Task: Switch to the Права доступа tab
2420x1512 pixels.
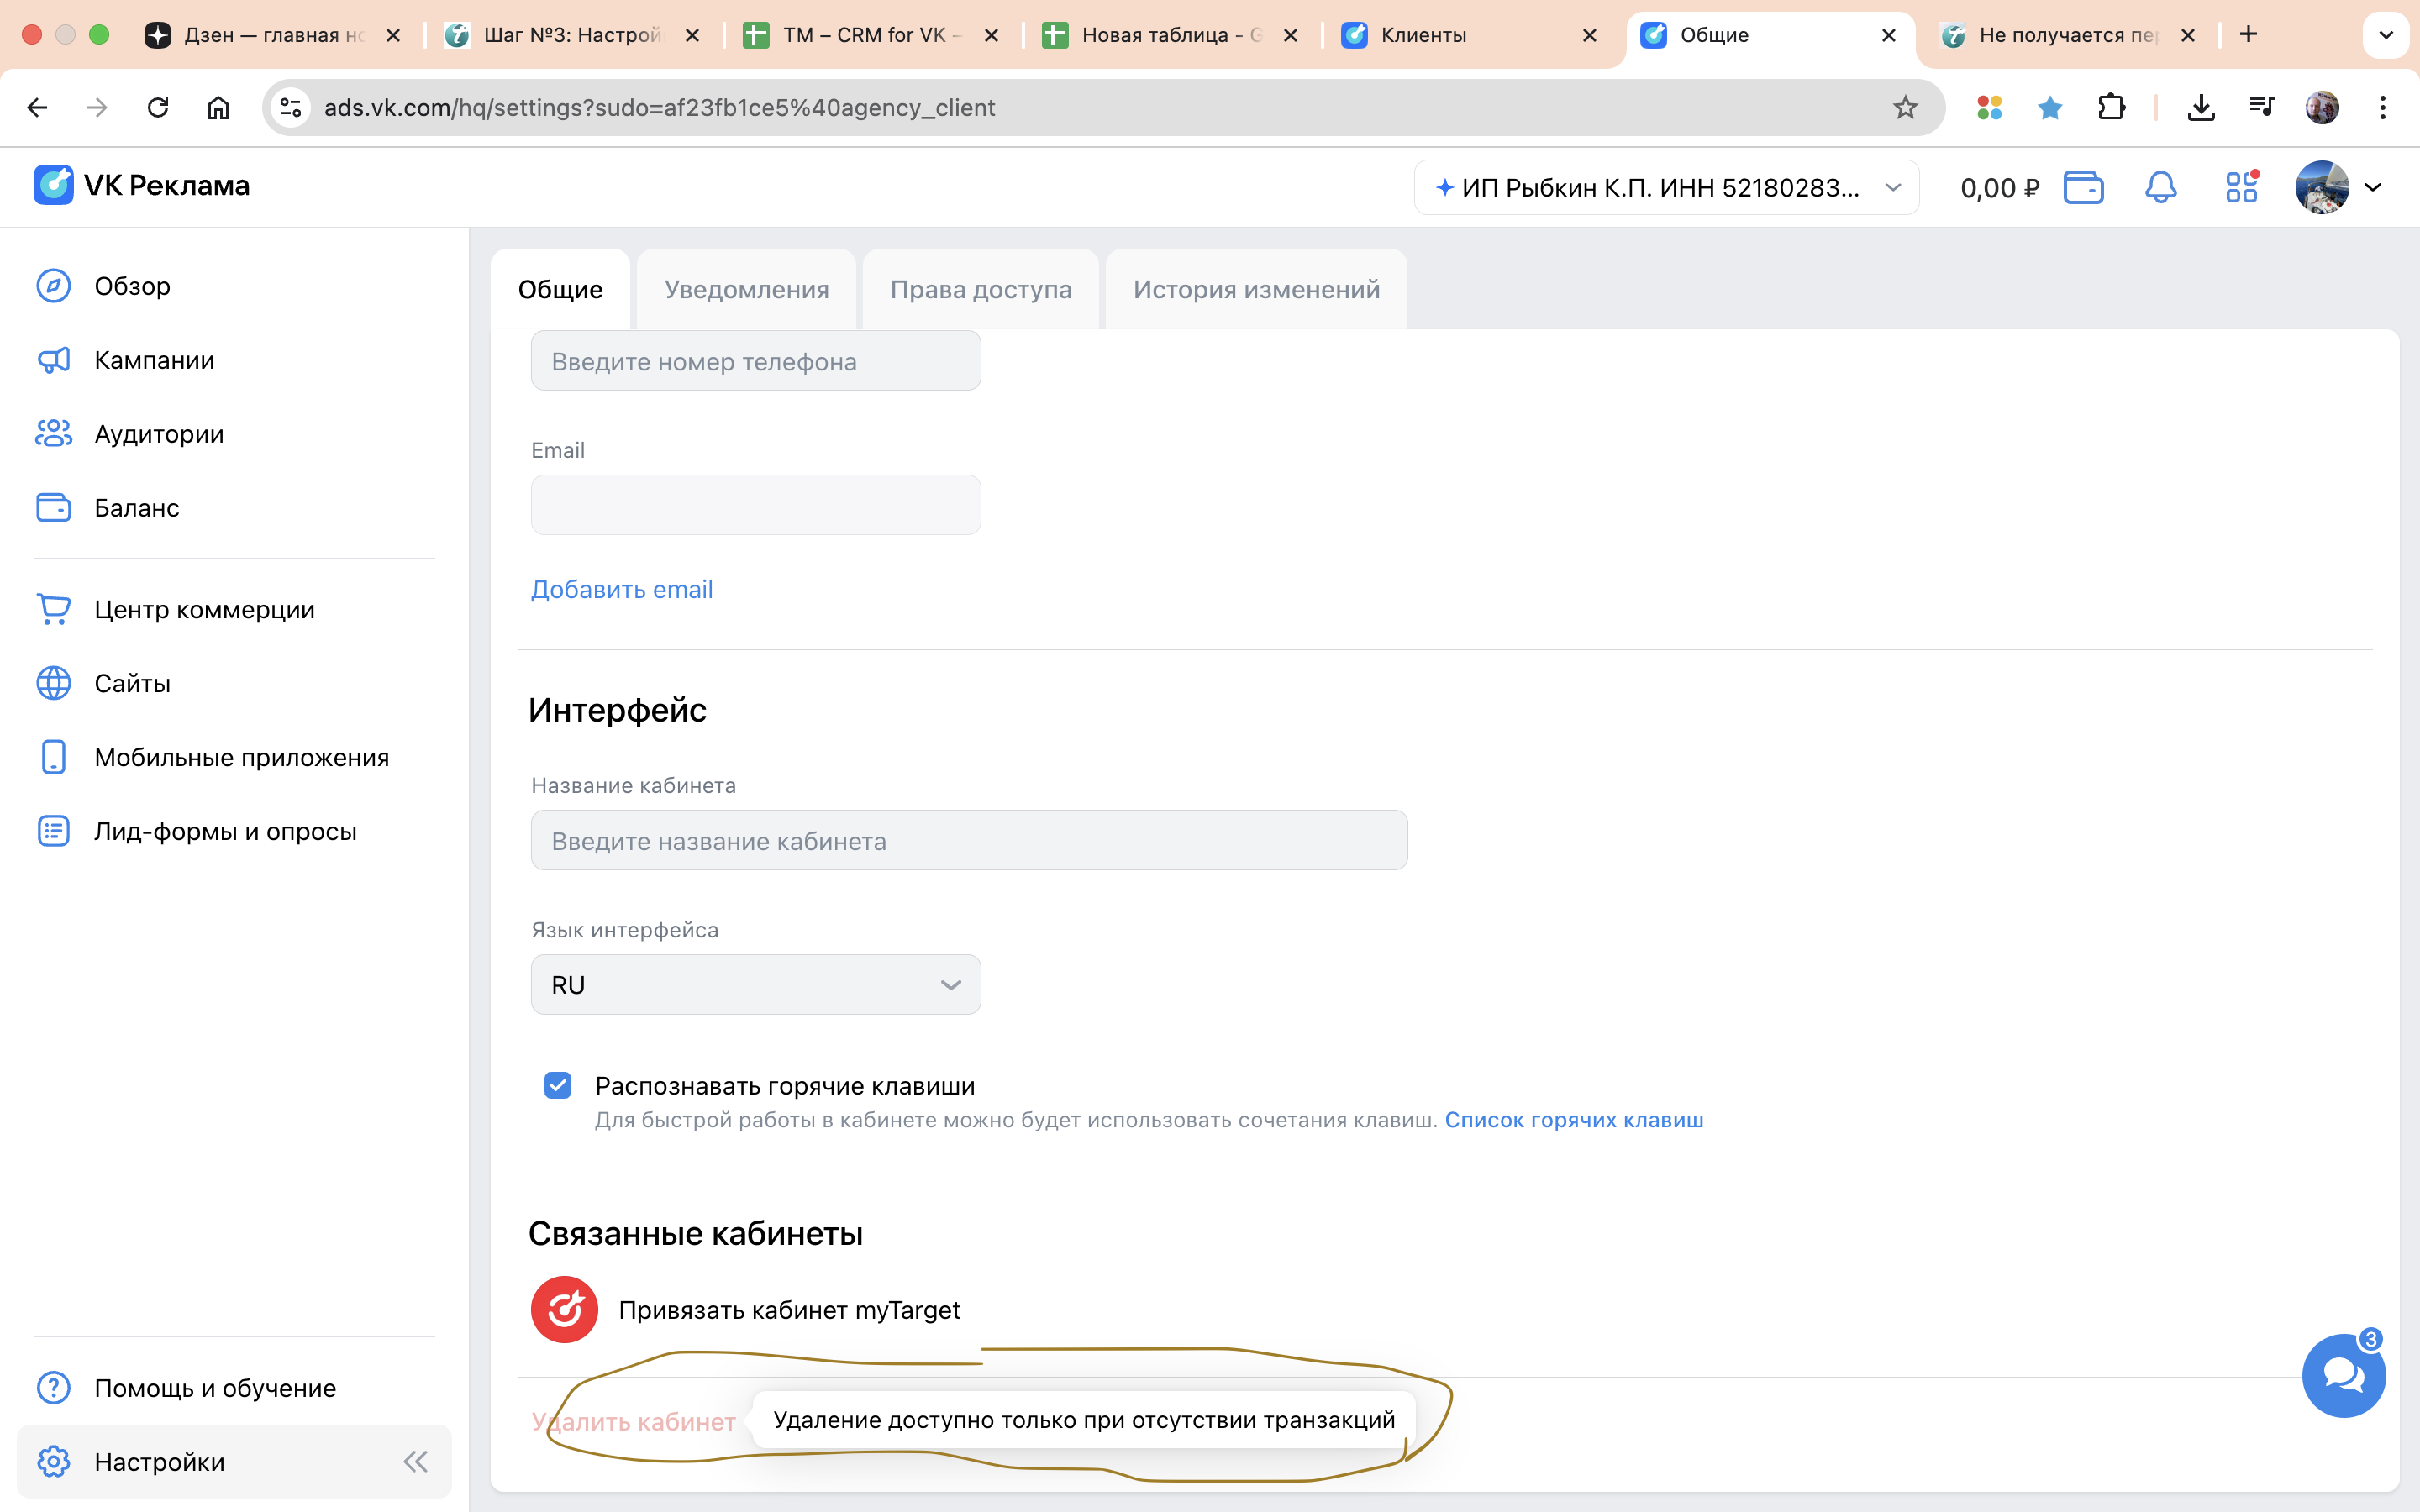Action: tap(980, 289)
